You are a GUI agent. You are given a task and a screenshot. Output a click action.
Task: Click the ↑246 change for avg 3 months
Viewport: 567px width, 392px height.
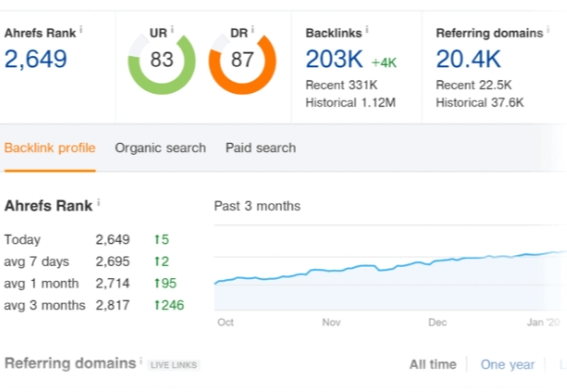169,306
